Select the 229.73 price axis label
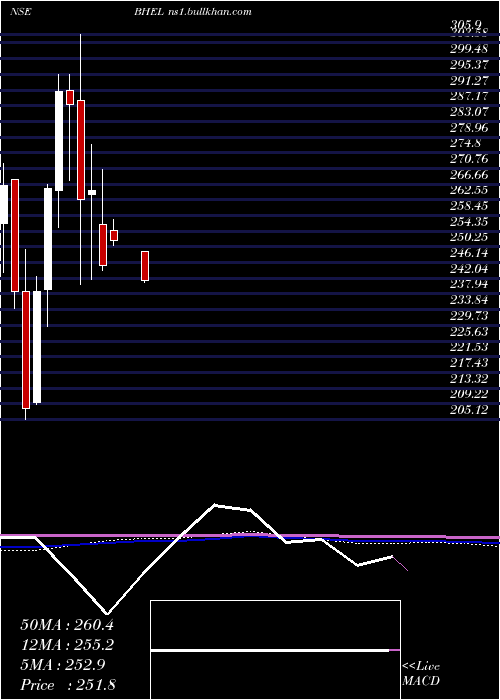This screenshot has height=700, width=500. point(469,316)
